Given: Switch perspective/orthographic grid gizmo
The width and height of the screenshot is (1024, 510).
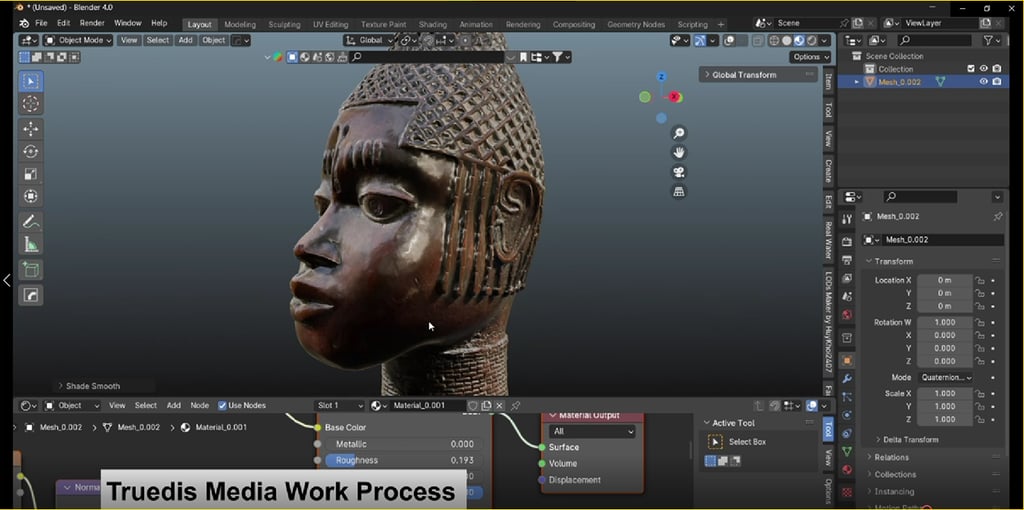Looking at the screenshot, I should tap(679, 192).
